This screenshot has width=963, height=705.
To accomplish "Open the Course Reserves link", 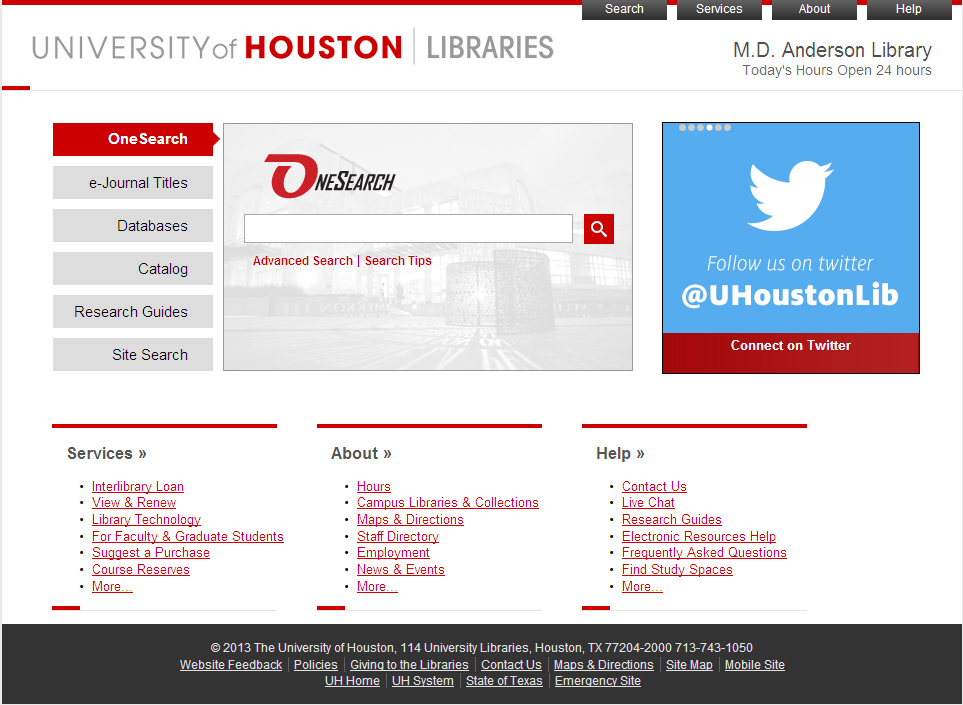I will (141, 569).
